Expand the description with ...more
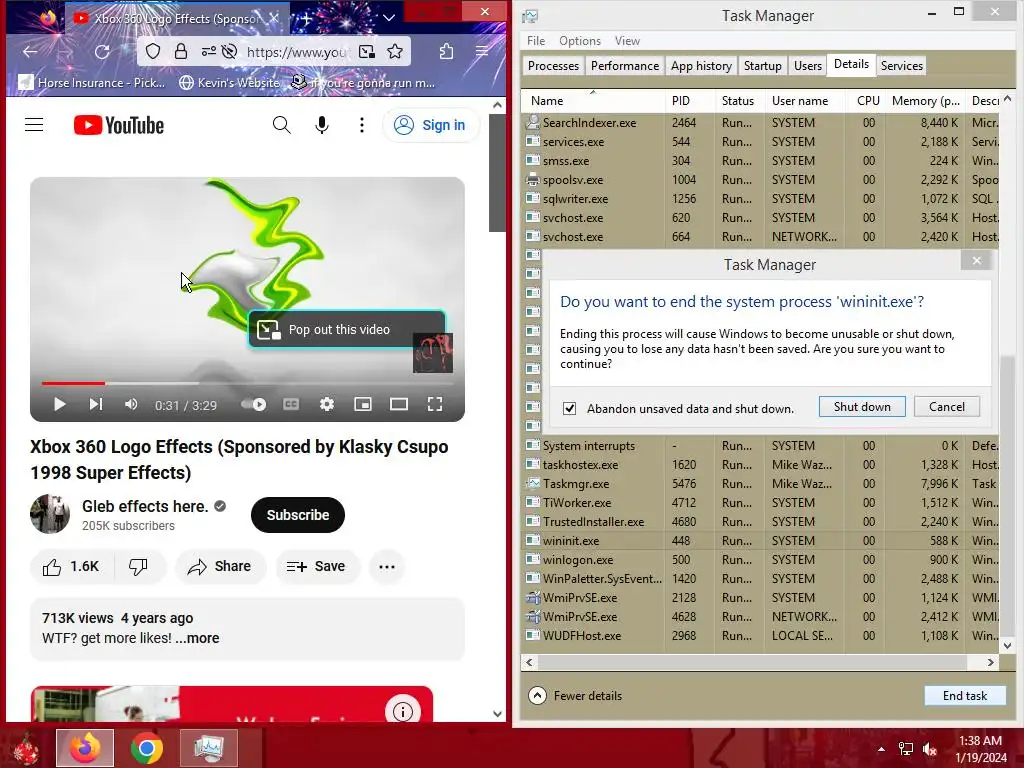This screenshot has height=768, width=1024. (197, 638)
